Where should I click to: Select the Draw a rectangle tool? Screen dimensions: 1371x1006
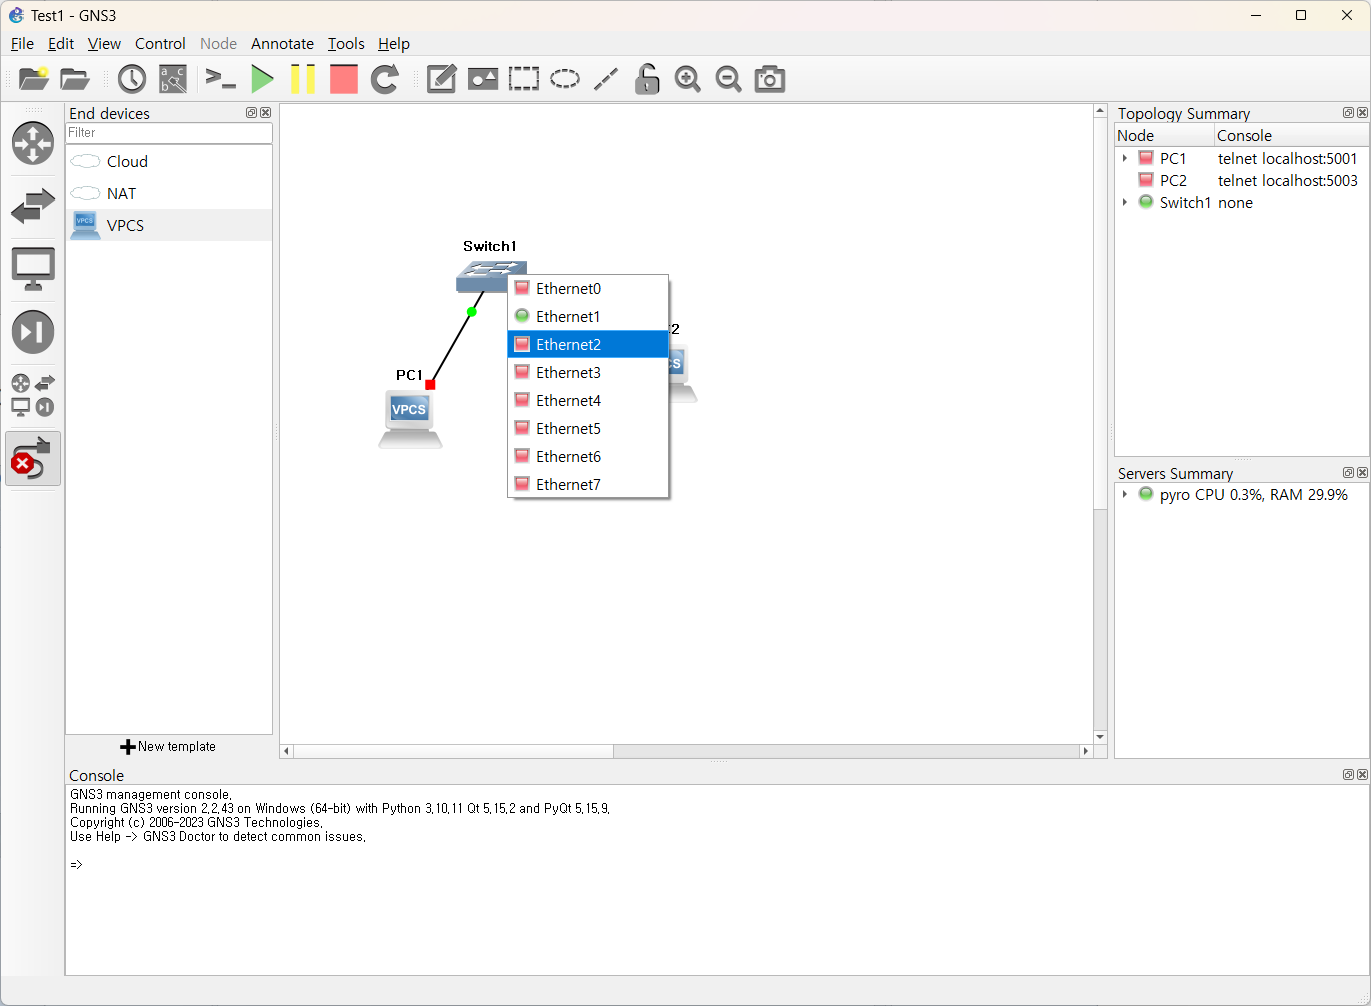[x=524, y=79]
